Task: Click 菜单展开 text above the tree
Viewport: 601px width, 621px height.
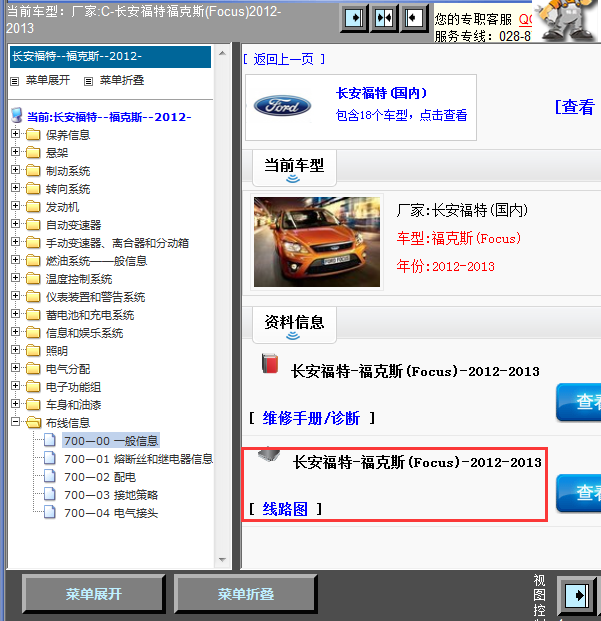Action: click(48, 80)
